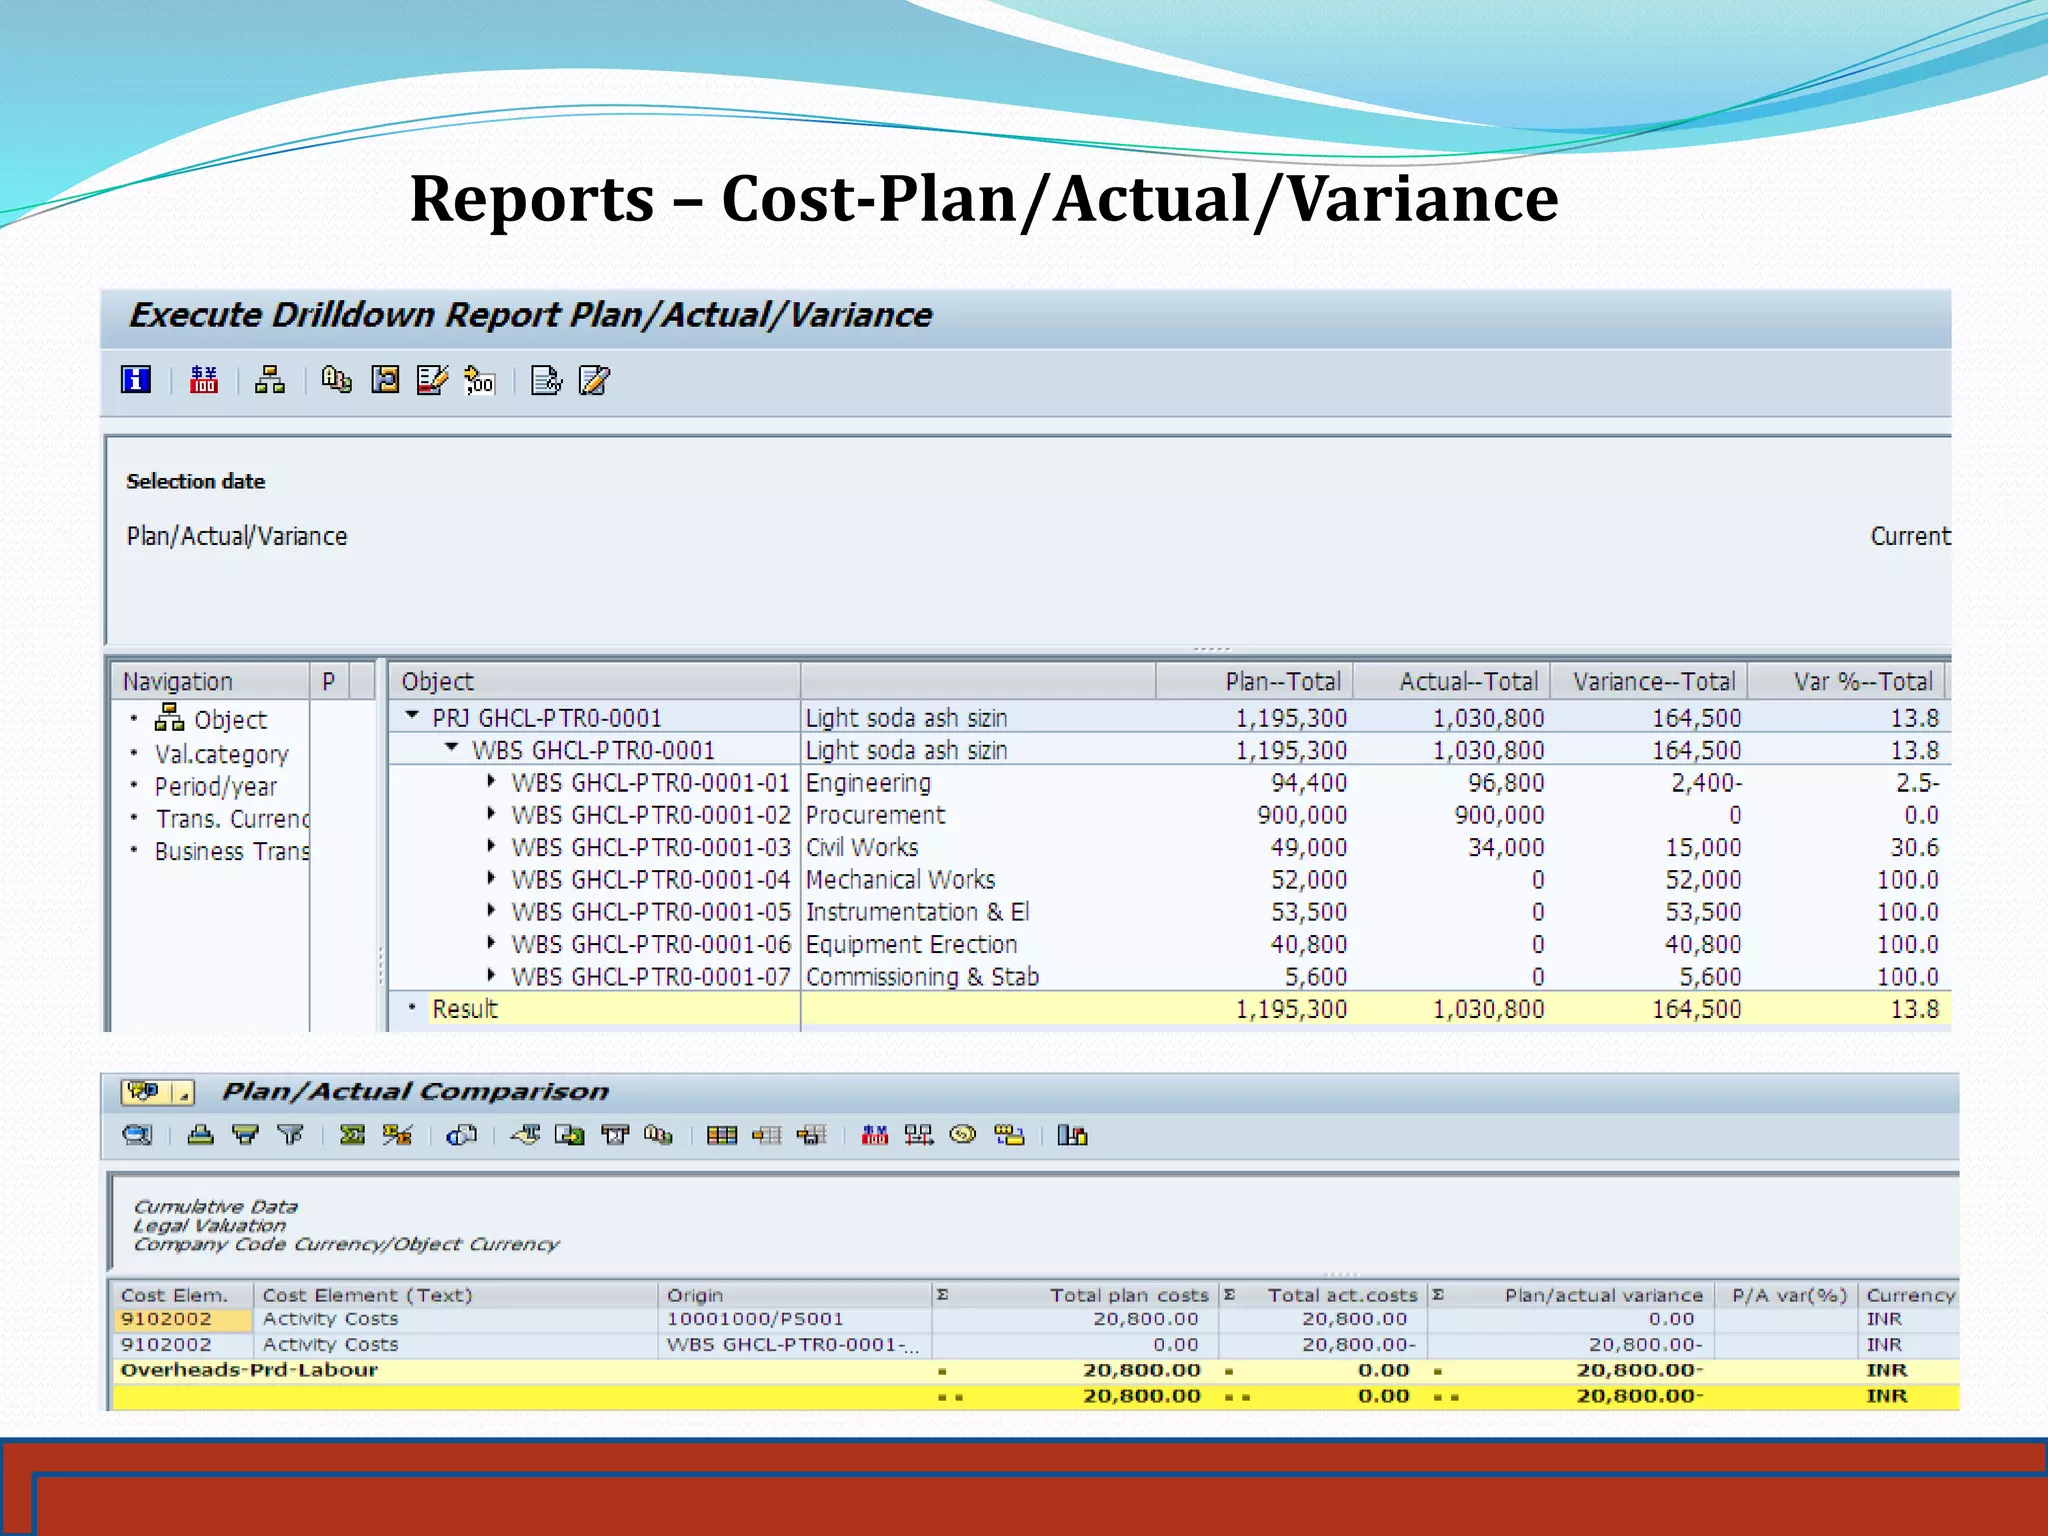This screenshot has height=1536, width=2048.
Task: Click the Details magnifier icon in the comparison toolbar
Action: pyautogui.click(x=137, y=1135)
